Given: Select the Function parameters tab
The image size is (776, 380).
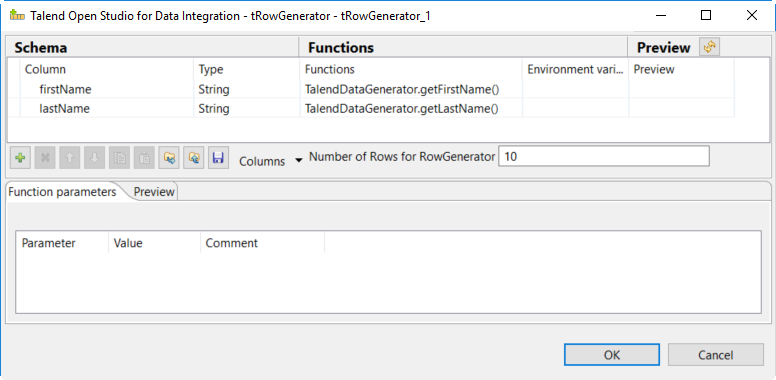Looking at the screenshot, I should (62, 191).
